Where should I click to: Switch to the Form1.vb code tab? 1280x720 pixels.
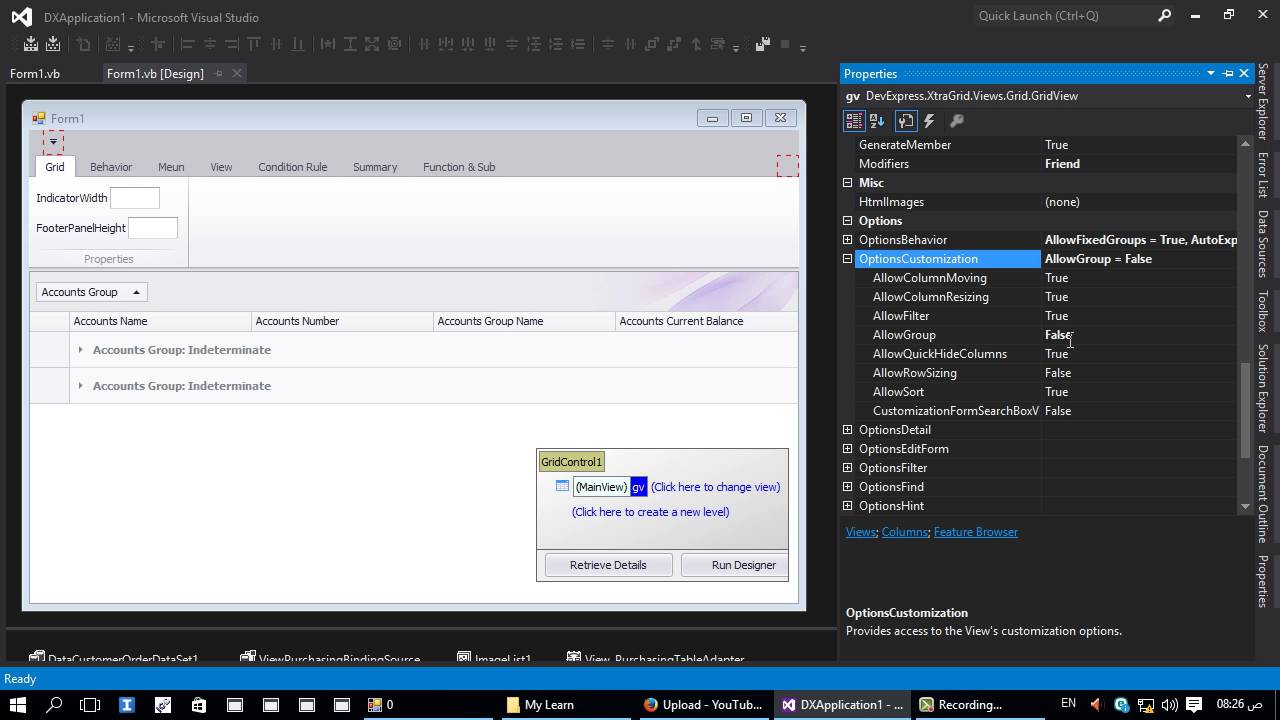[35, 73]
